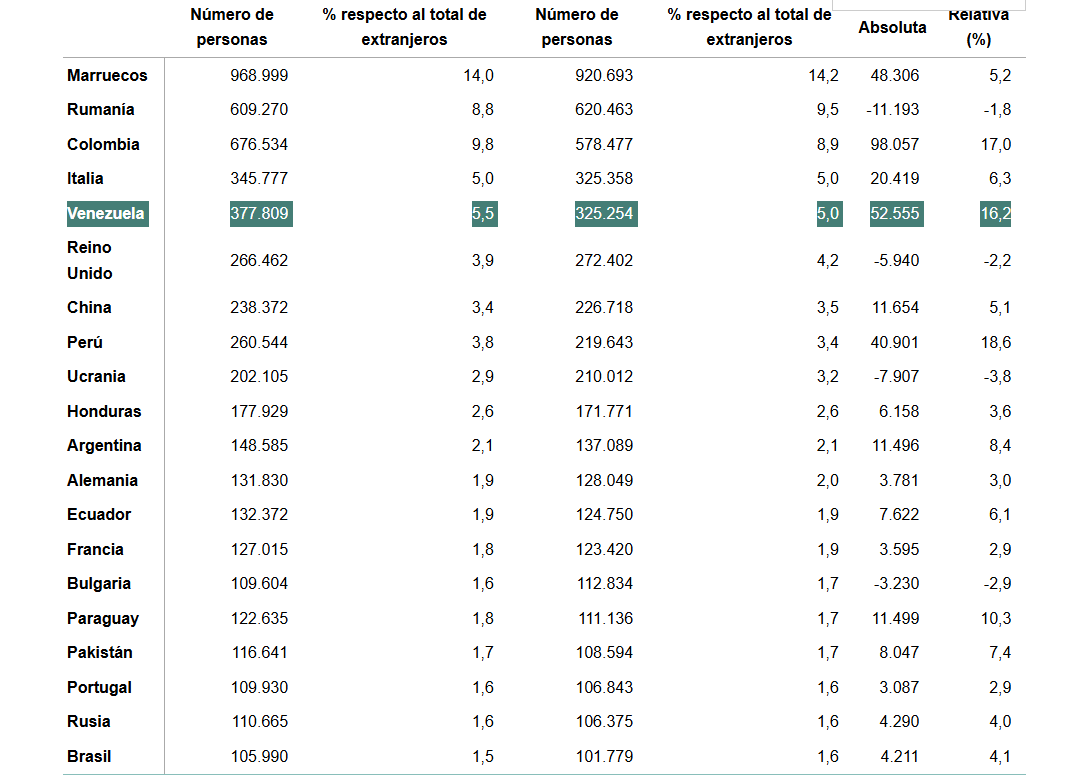Select Ucrania's negative change -7.907
Screen dimensions: 1066x775
(893, 377)
